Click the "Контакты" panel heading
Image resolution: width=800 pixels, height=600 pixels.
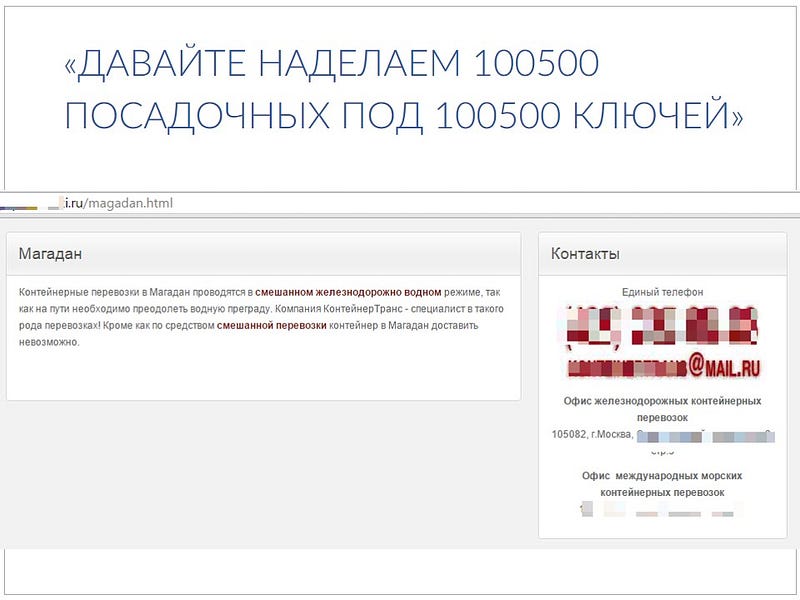click(x=585, y=254)
